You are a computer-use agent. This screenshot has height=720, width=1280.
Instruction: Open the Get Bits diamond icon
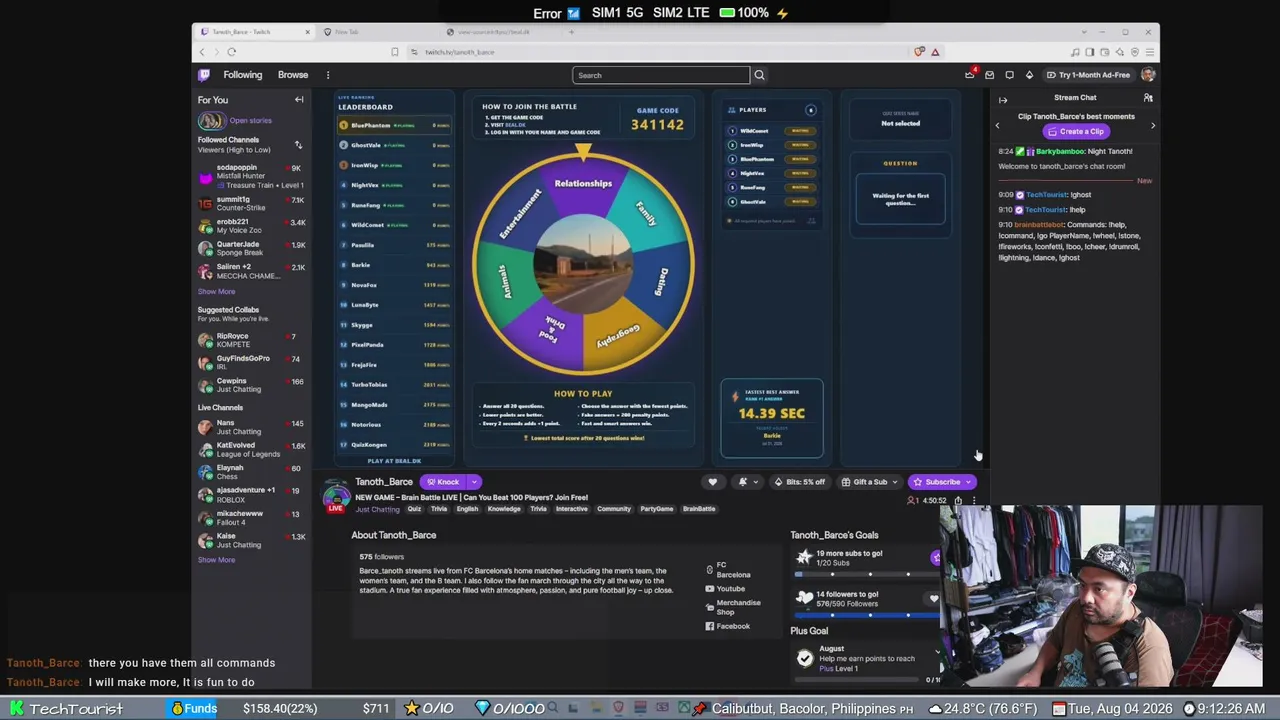[x=1029, y=75]
